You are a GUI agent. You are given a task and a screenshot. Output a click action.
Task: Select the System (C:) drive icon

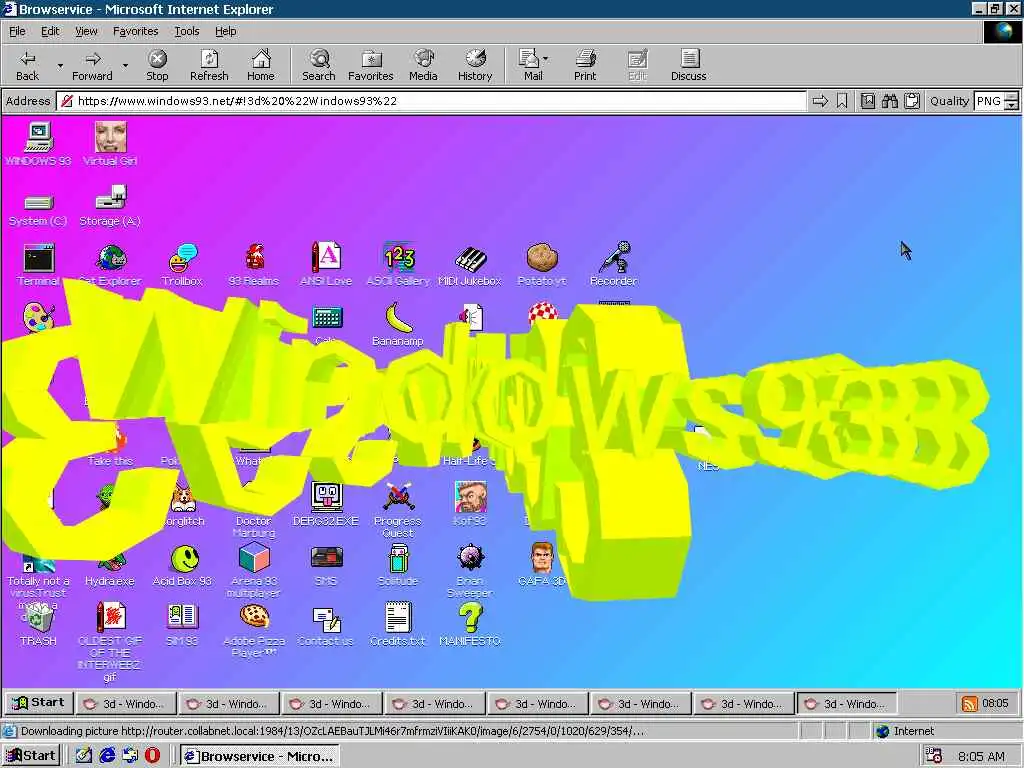(x=38, y=209)
